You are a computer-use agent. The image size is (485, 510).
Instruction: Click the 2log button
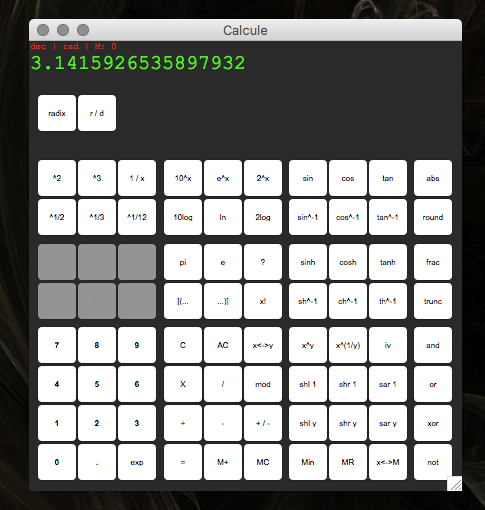[x=263, y=217]
